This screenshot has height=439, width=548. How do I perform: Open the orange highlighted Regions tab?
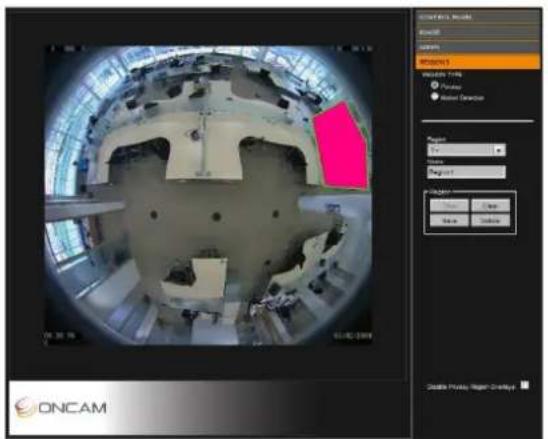click(478, 62)
